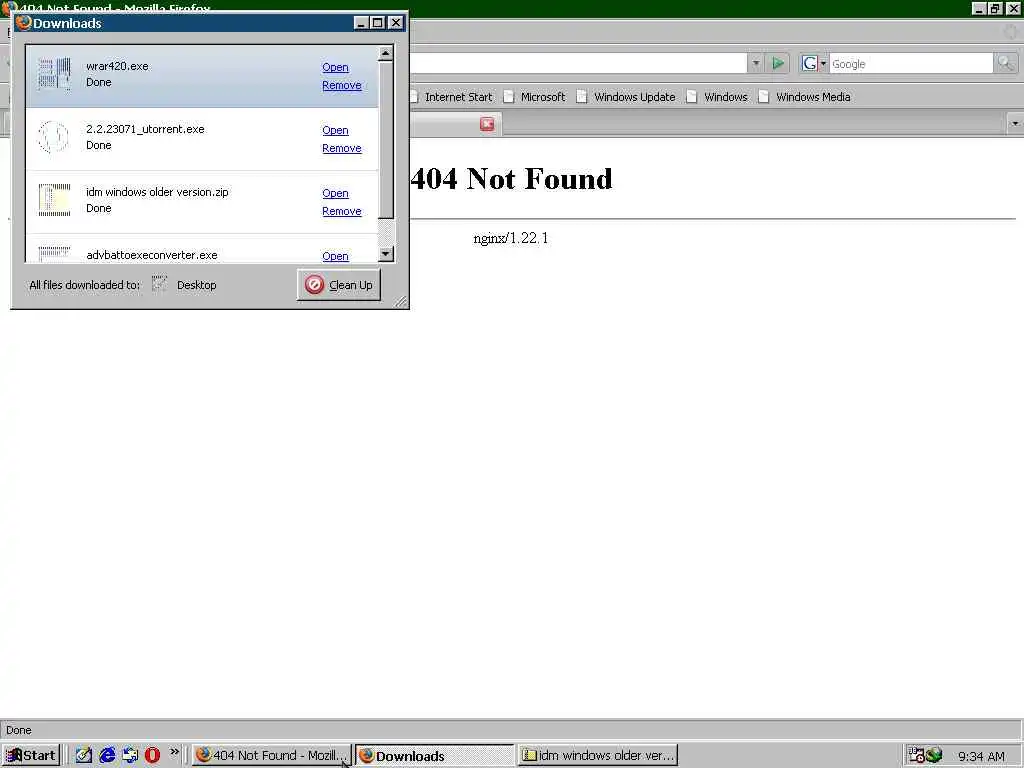The width and height of the screenshot is (1024, 768).
Task: Click the wrar420.exe file icon
Action: pyautogui.click(x=54, y=74)
